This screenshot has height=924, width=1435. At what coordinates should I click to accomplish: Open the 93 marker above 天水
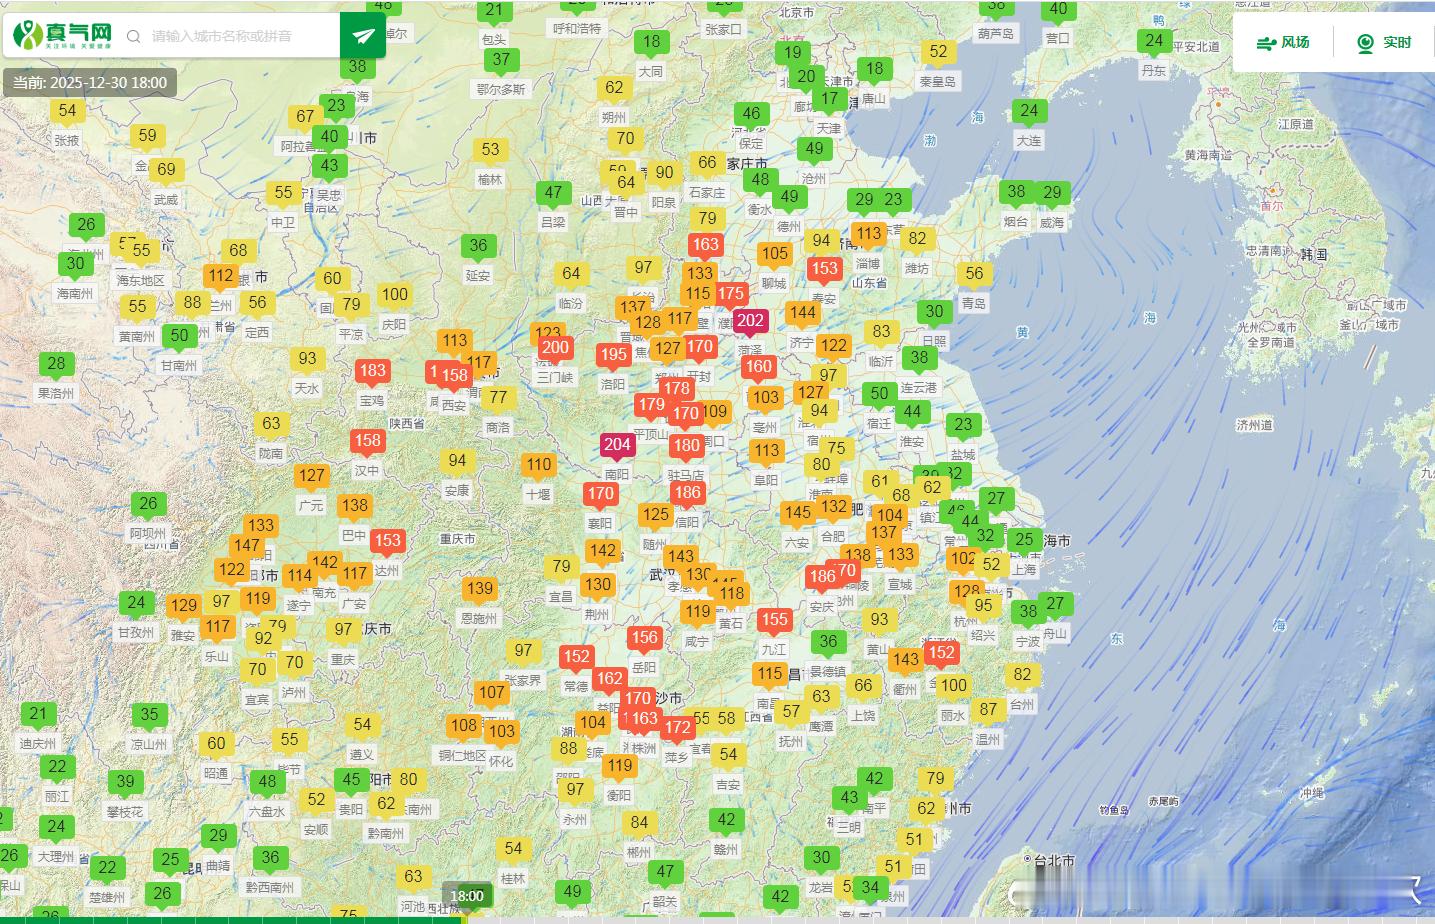click(307, 359)
